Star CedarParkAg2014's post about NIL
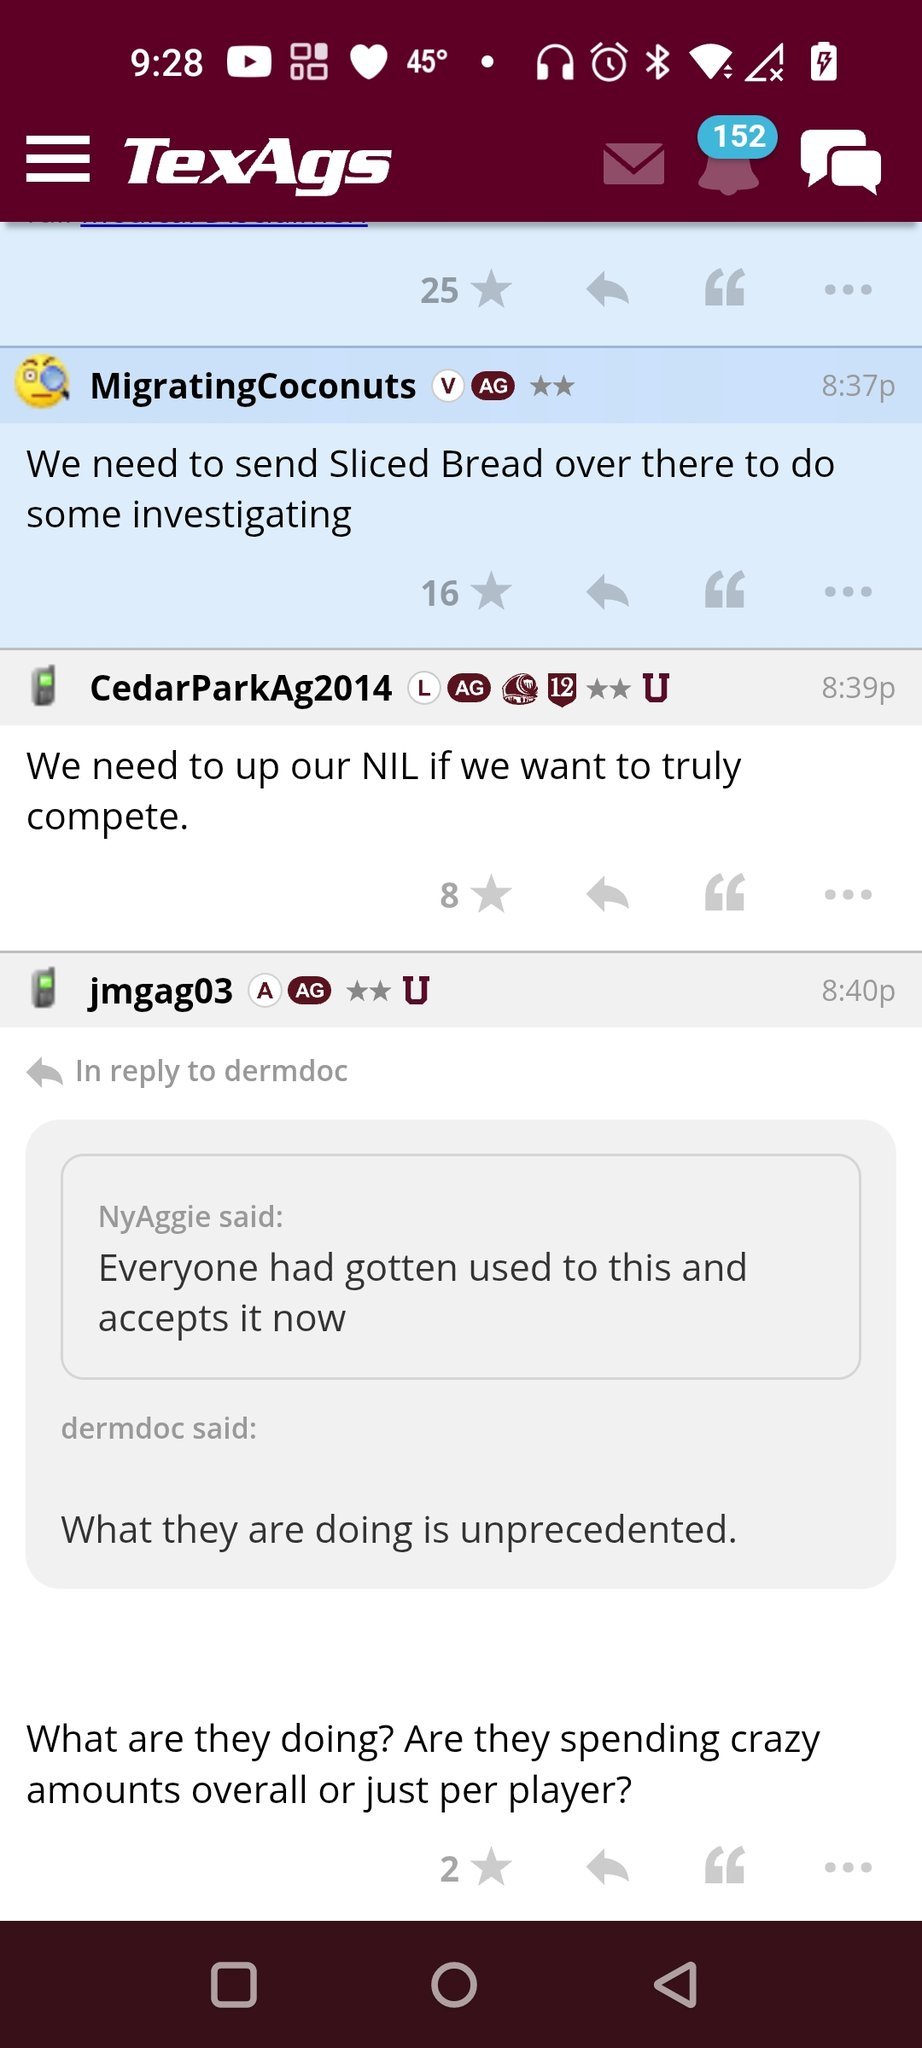 pos(490,894)
